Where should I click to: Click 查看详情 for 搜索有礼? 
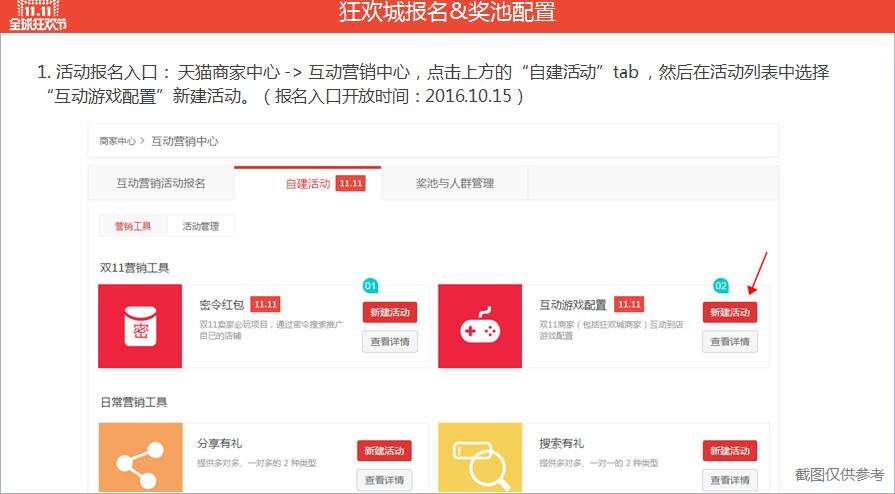730,480
